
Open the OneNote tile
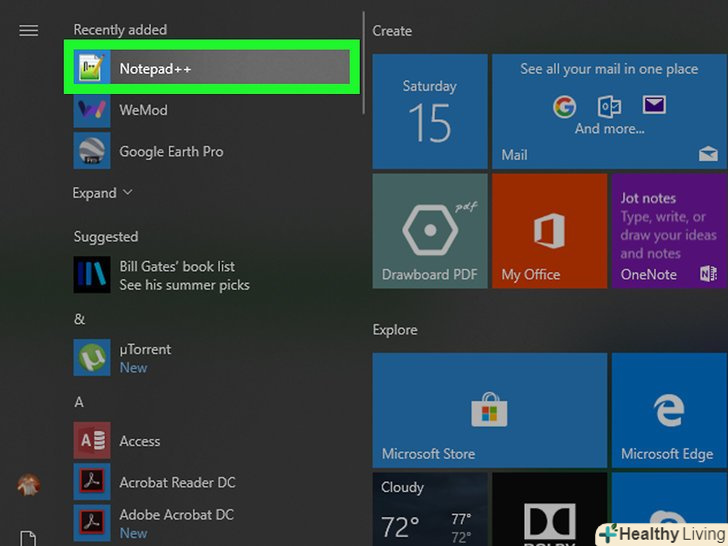[669, 231]
